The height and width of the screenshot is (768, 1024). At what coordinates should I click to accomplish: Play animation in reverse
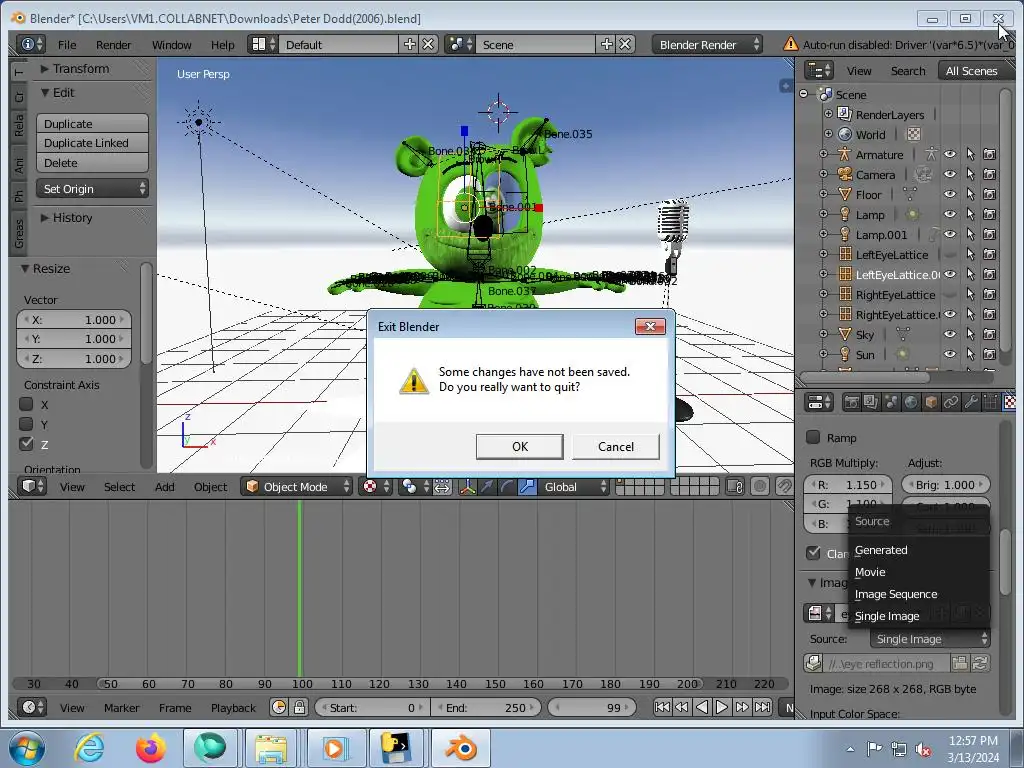[x=702, y=707]
